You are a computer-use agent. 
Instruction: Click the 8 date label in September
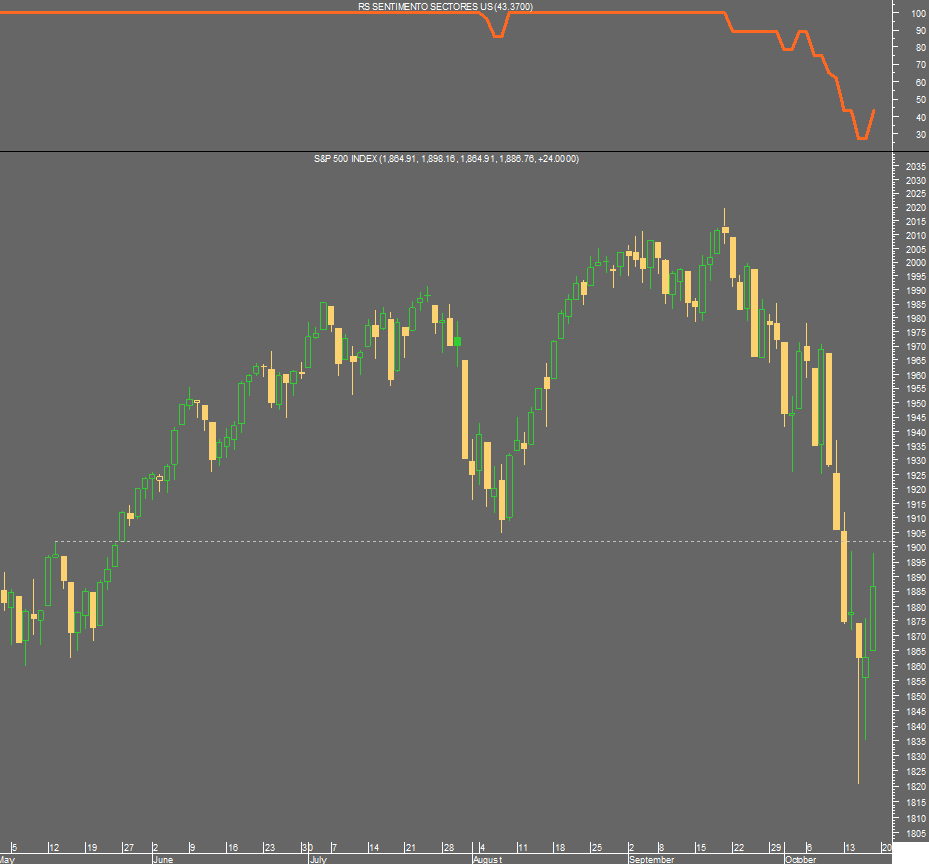pyautogui.click(x=662, y=847)
